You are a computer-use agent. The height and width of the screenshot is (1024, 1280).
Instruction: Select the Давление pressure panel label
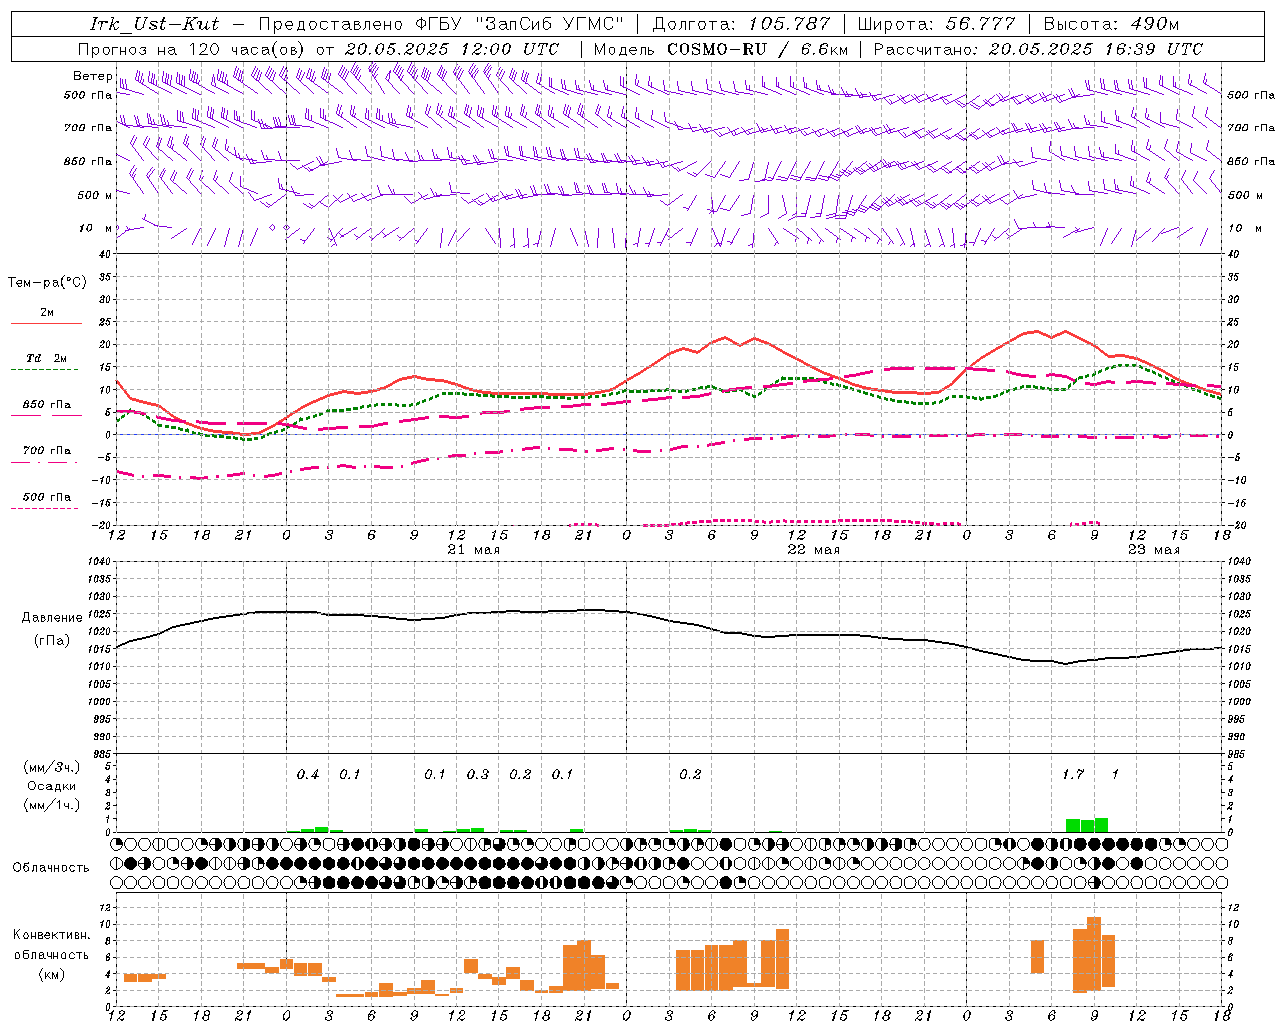pyautogui.click(x=52, y=618)
